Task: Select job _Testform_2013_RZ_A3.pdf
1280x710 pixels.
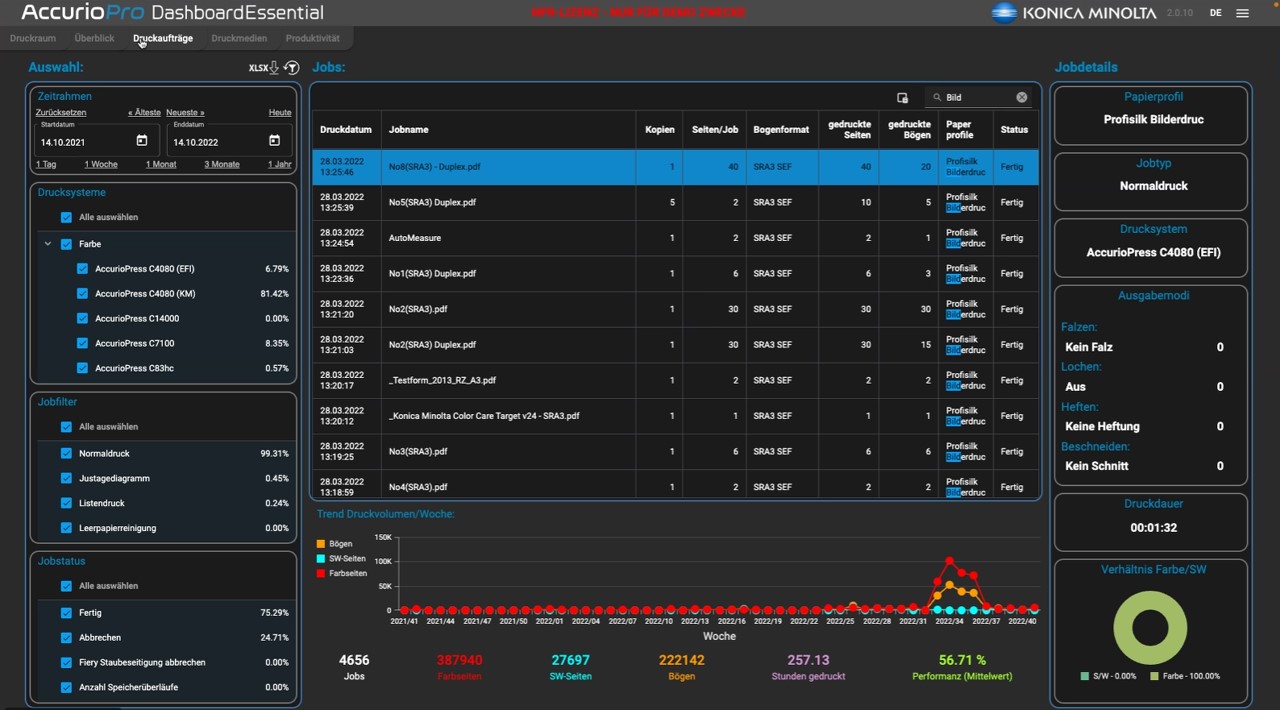Action: pyautogui.click(x=675, y=381)
